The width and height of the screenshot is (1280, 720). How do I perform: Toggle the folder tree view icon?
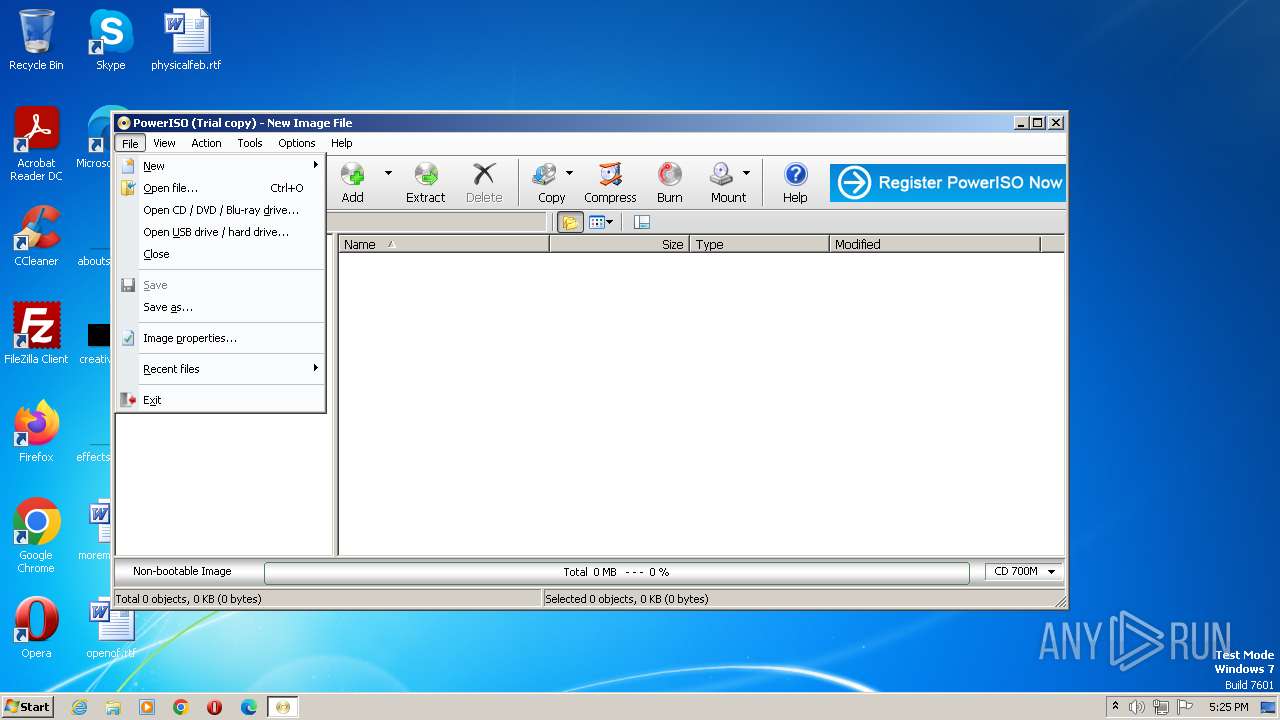pos(570,222)
